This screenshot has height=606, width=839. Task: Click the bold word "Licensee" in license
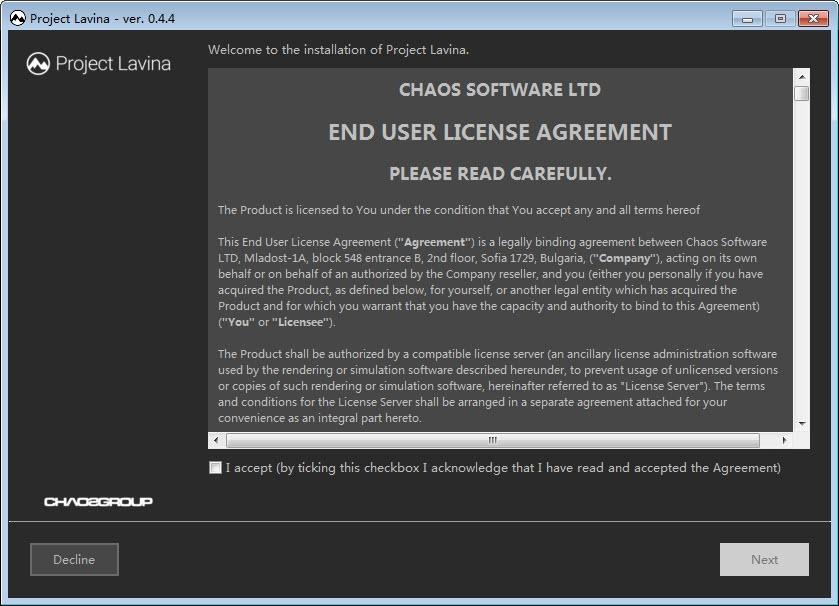point(300,323)
